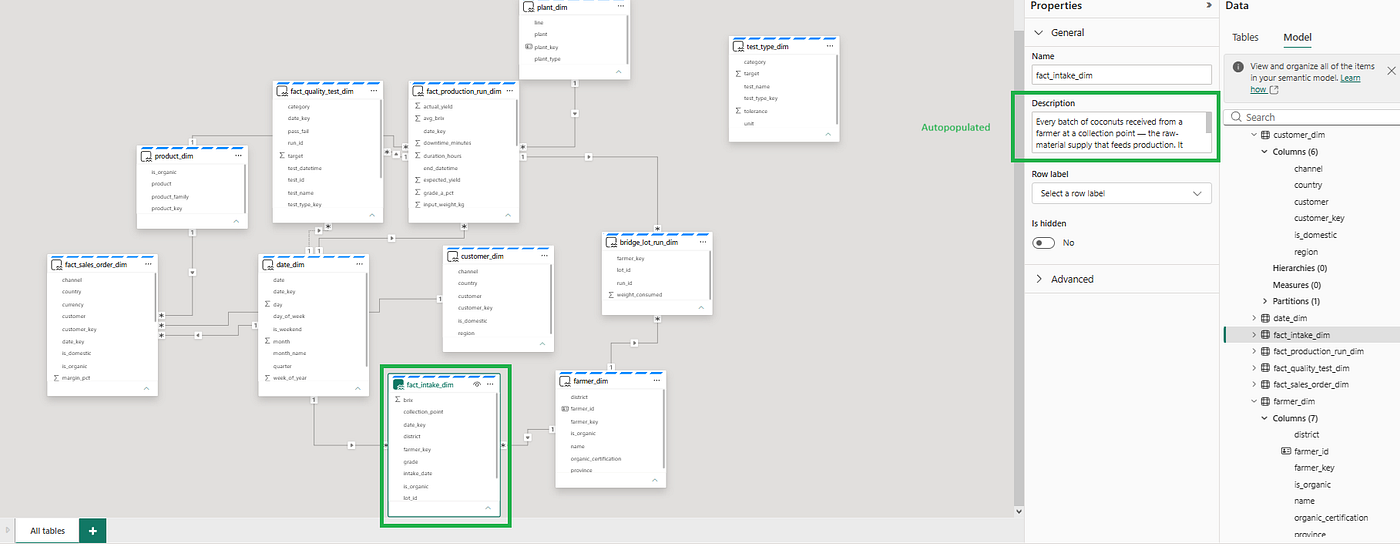
Task: Select collection_point column on fact_intake_dim card
Action: (x=423, y=412)
